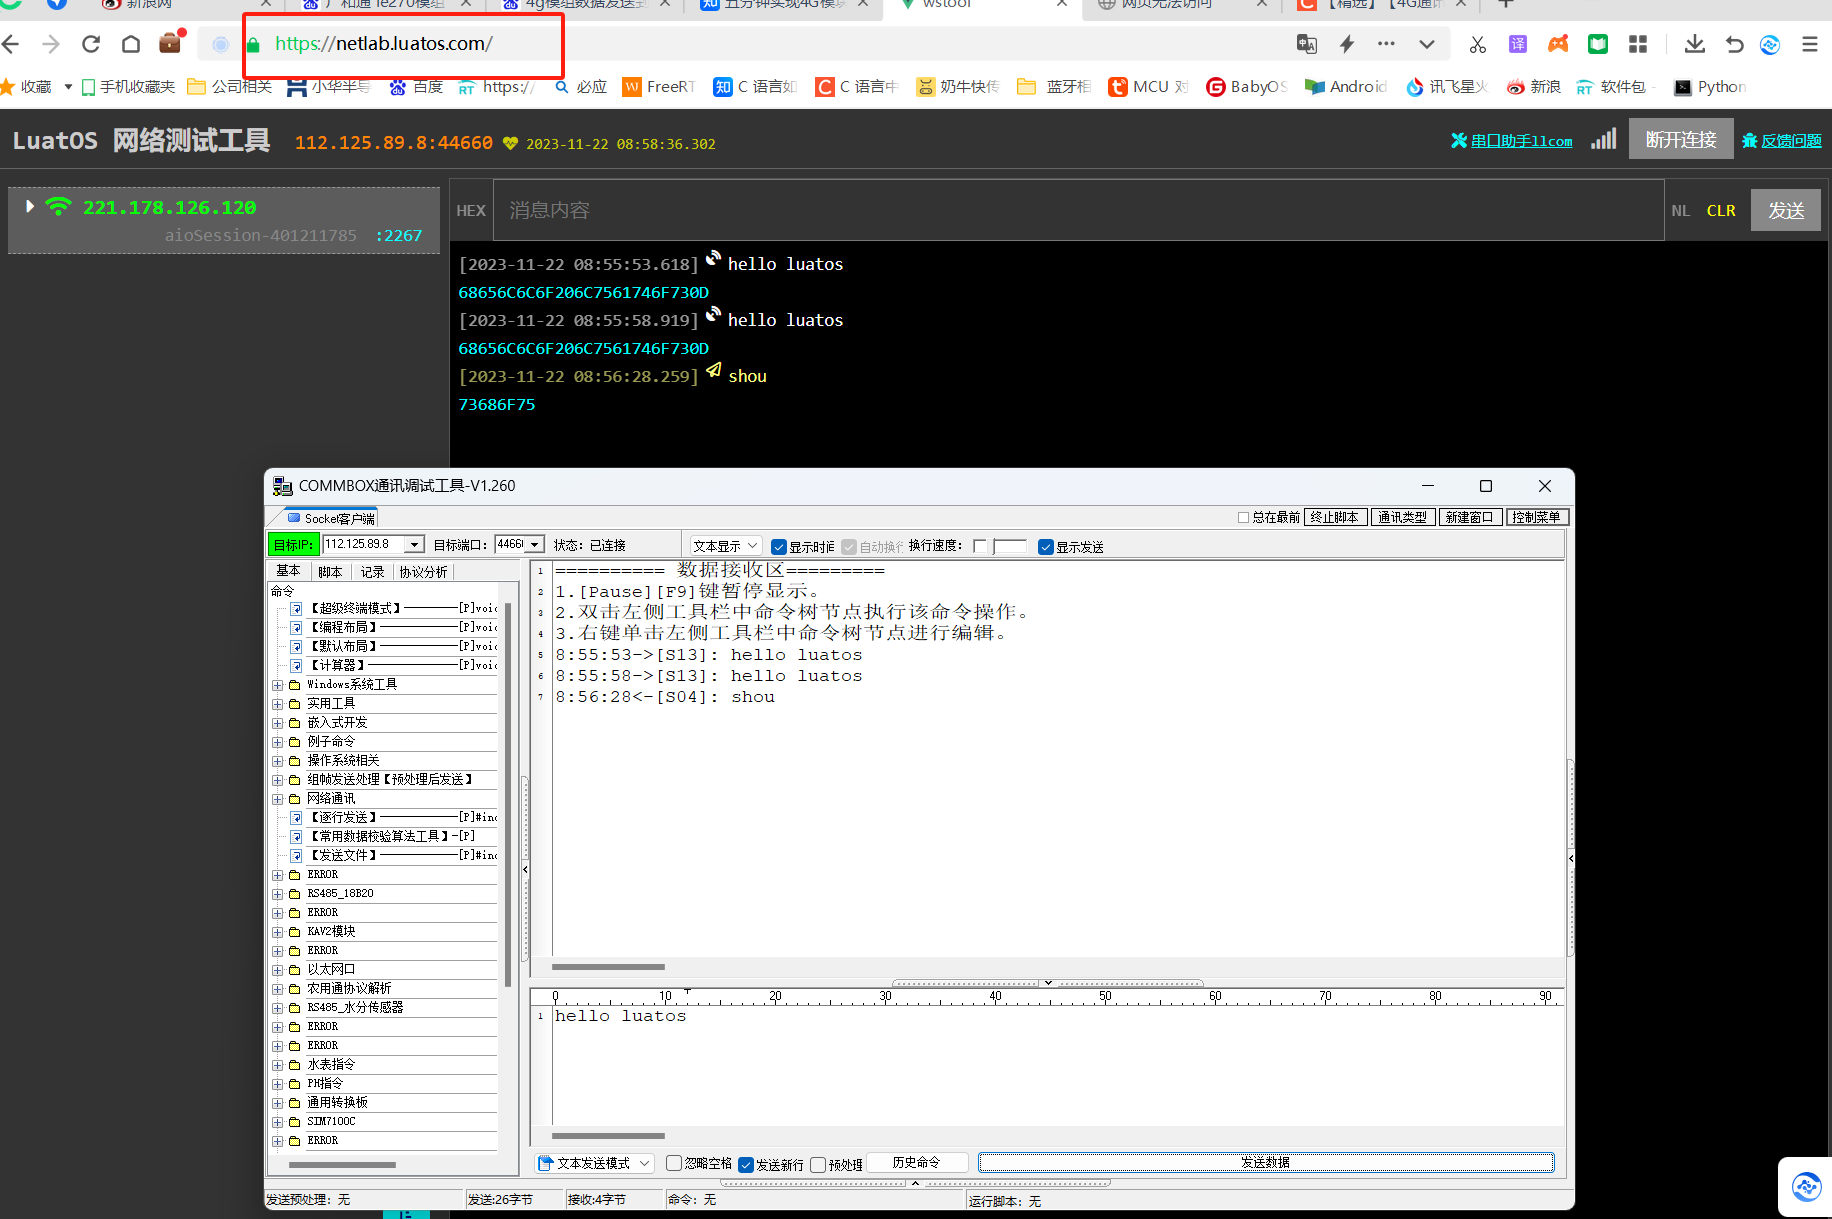Uncheck the 显示发送 checkbox

coord(1046,547)
